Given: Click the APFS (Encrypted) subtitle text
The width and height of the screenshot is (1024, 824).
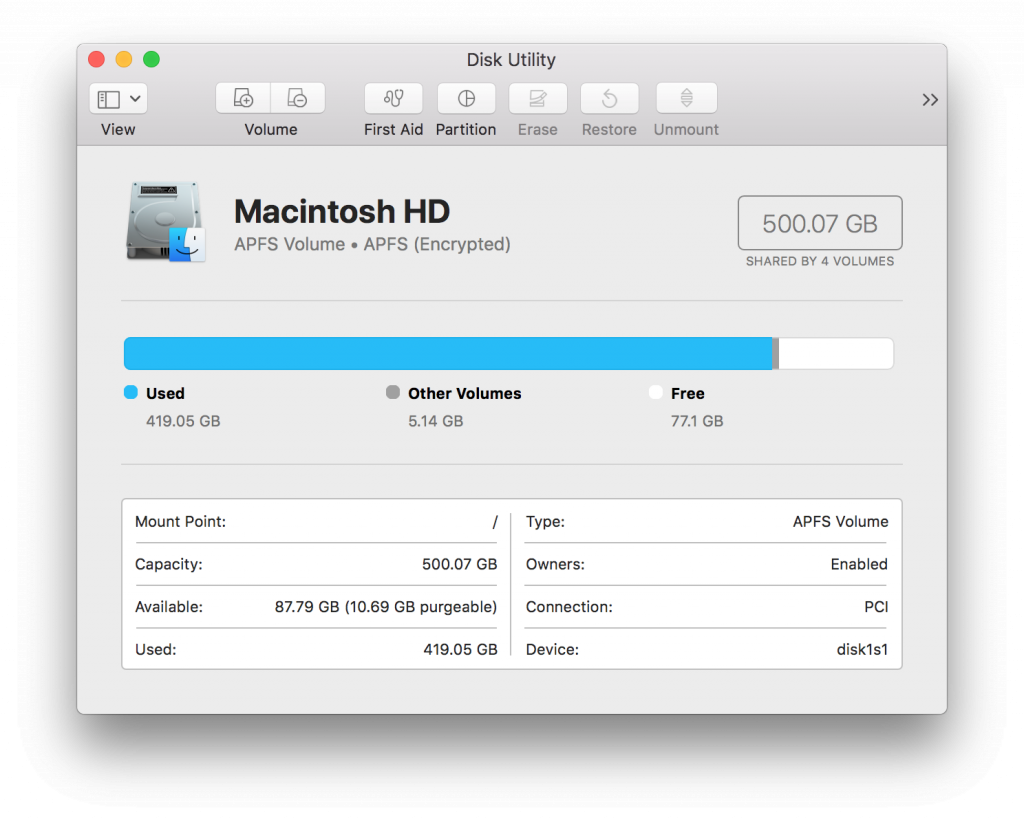Looking at the screenshot, I should point(437,244).
